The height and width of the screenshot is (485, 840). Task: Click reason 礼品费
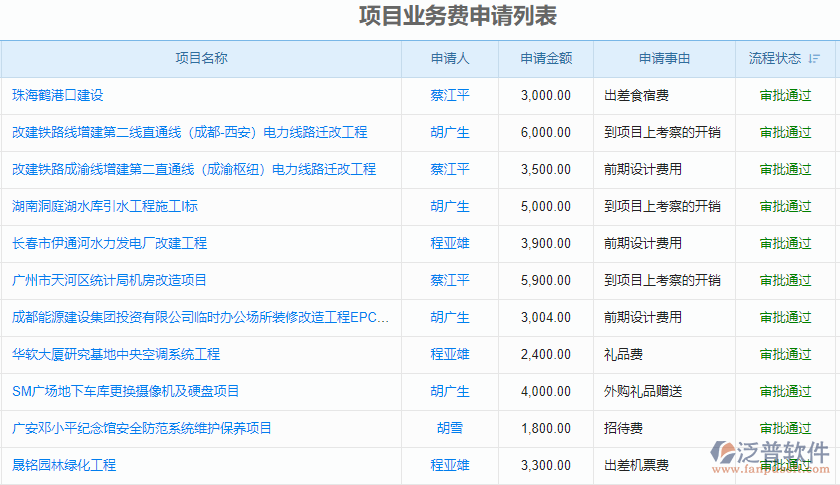623,354
